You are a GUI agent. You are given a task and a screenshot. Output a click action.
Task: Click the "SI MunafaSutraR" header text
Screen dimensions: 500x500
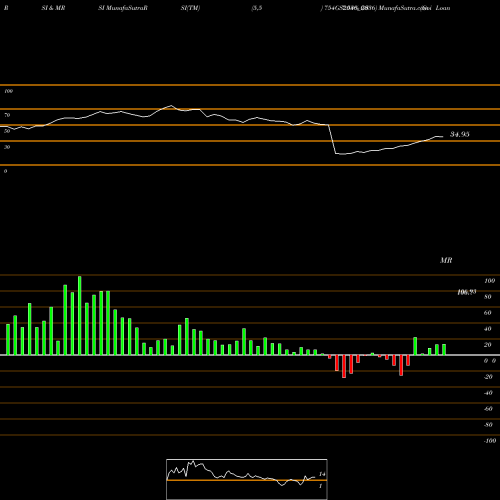(123, 8)
